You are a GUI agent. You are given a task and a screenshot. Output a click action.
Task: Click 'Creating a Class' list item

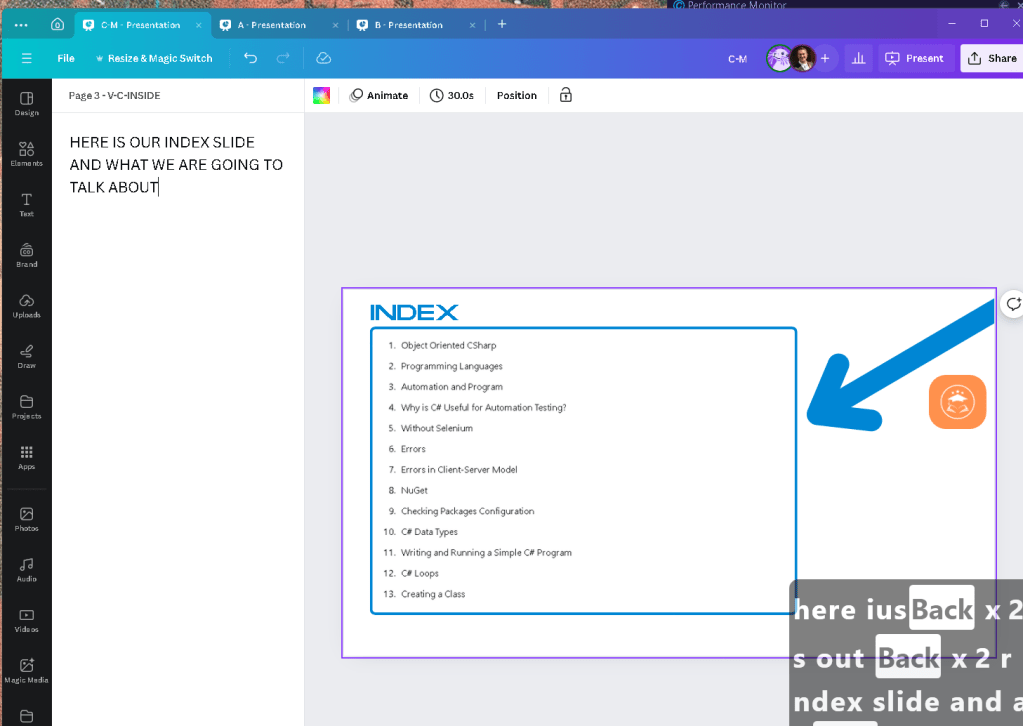[x=433, y=594]
